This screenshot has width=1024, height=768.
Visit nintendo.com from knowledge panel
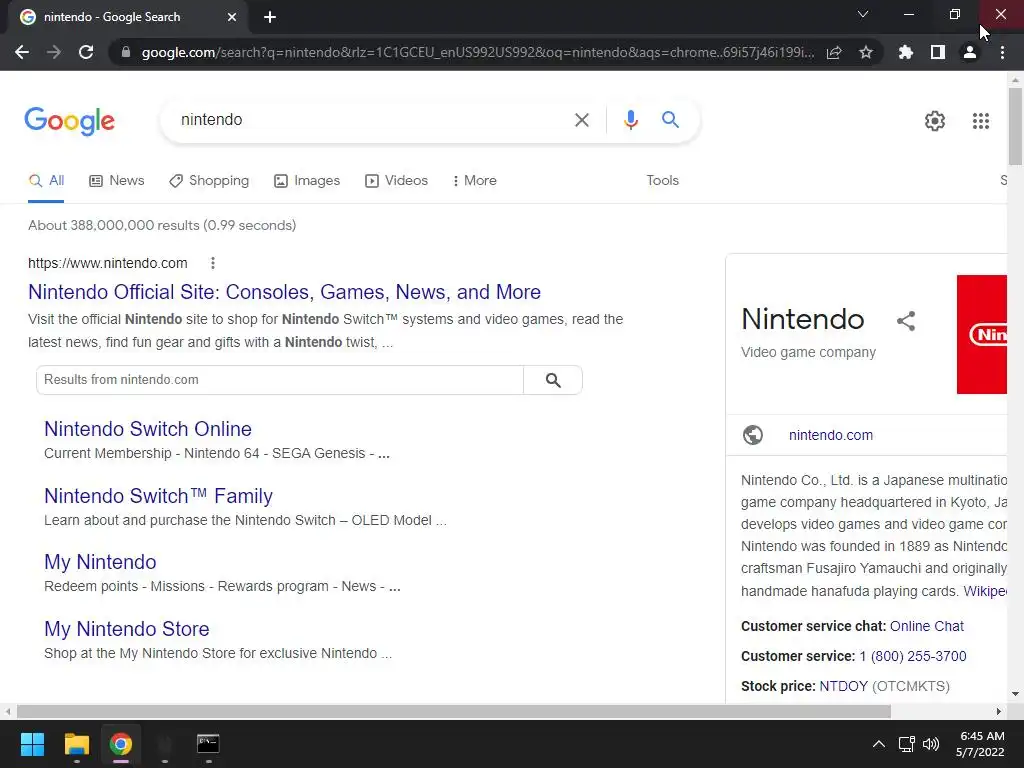pyautogui.click(x=830, y=435)
